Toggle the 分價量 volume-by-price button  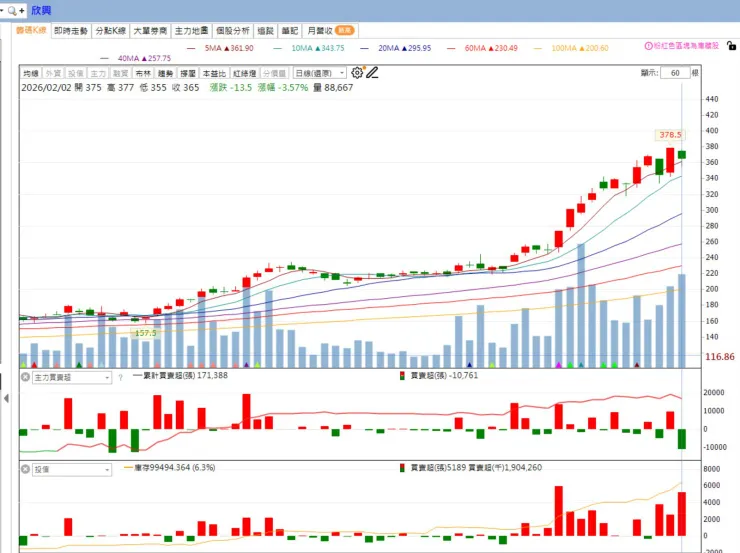click(x=274, y=73)
